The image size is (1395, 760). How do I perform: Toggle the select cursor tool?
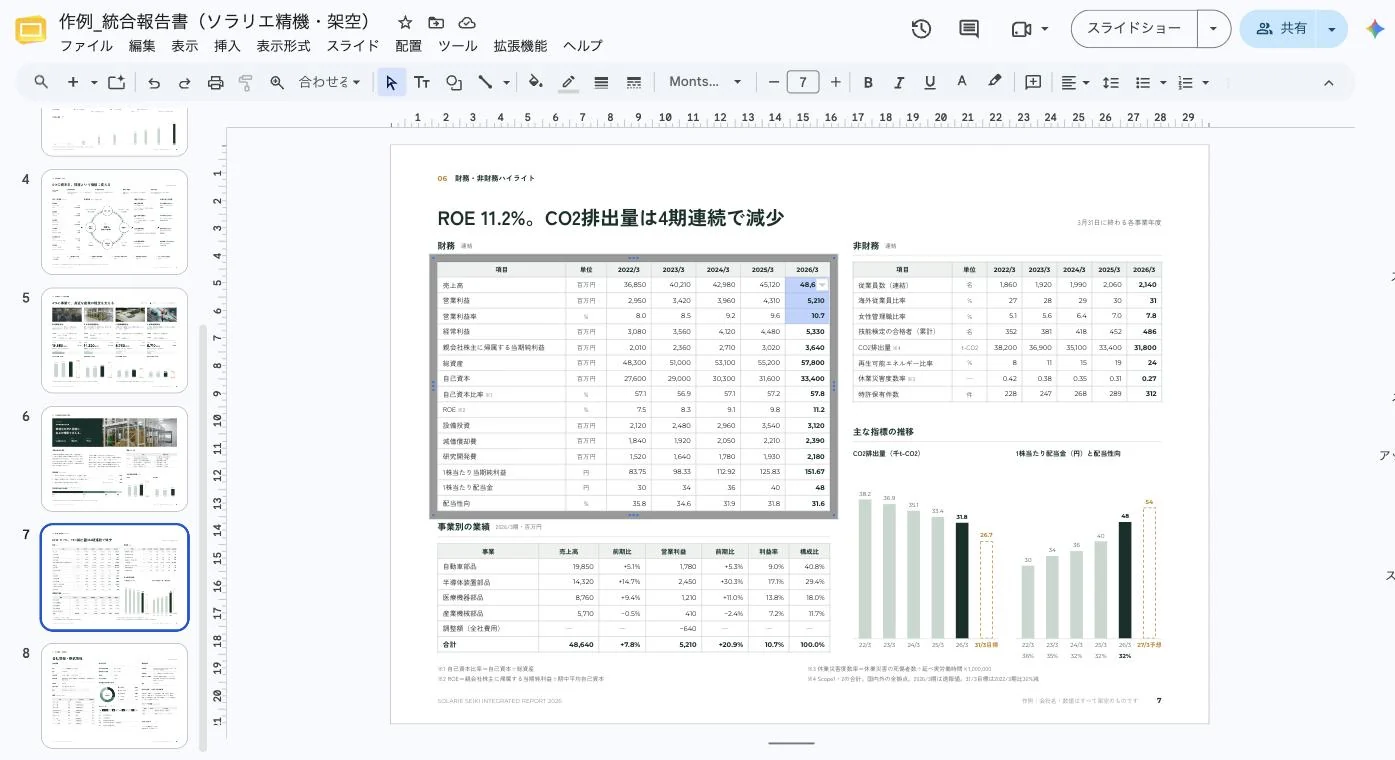(x=391, y=82)
